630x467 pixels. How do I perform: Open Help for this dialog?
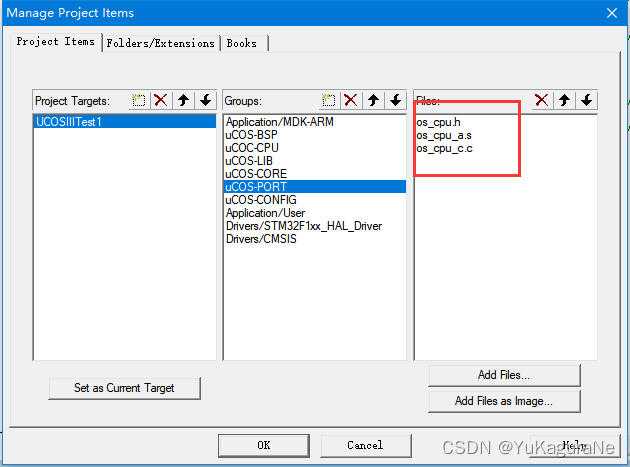(x=575, y=445)
